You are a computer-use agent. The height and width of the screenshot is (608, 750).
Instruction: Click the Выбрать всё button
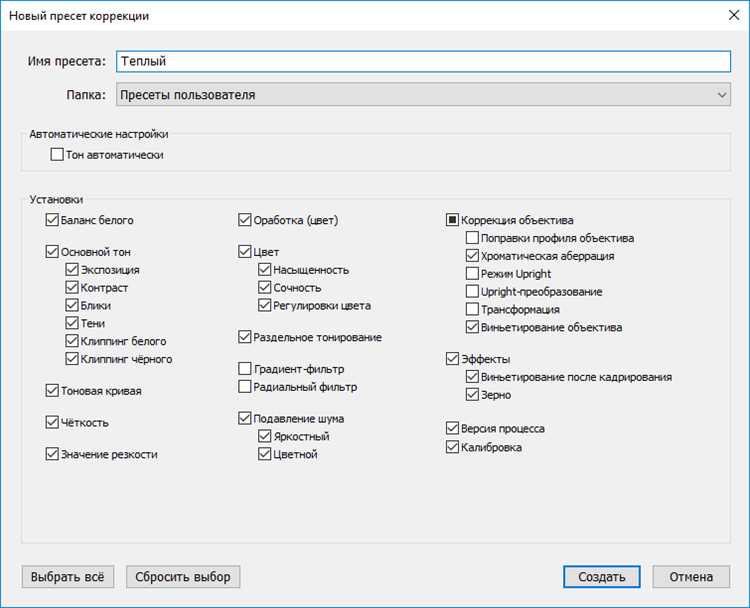point(67,577)
